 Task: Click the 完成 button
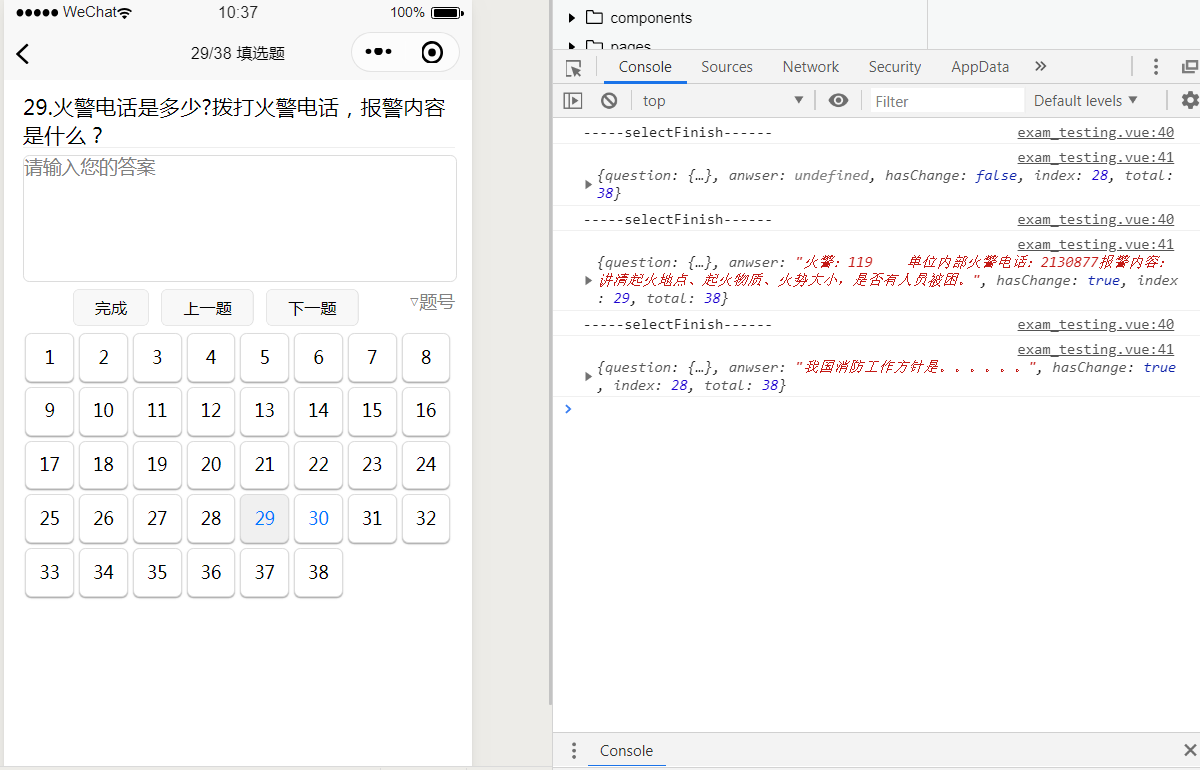111,308
